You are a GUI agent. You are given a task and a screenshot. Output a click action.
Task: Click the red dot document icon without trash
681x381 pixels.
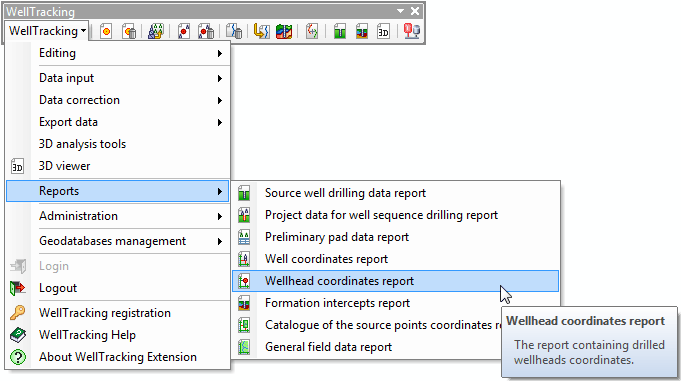click(184, 31)
